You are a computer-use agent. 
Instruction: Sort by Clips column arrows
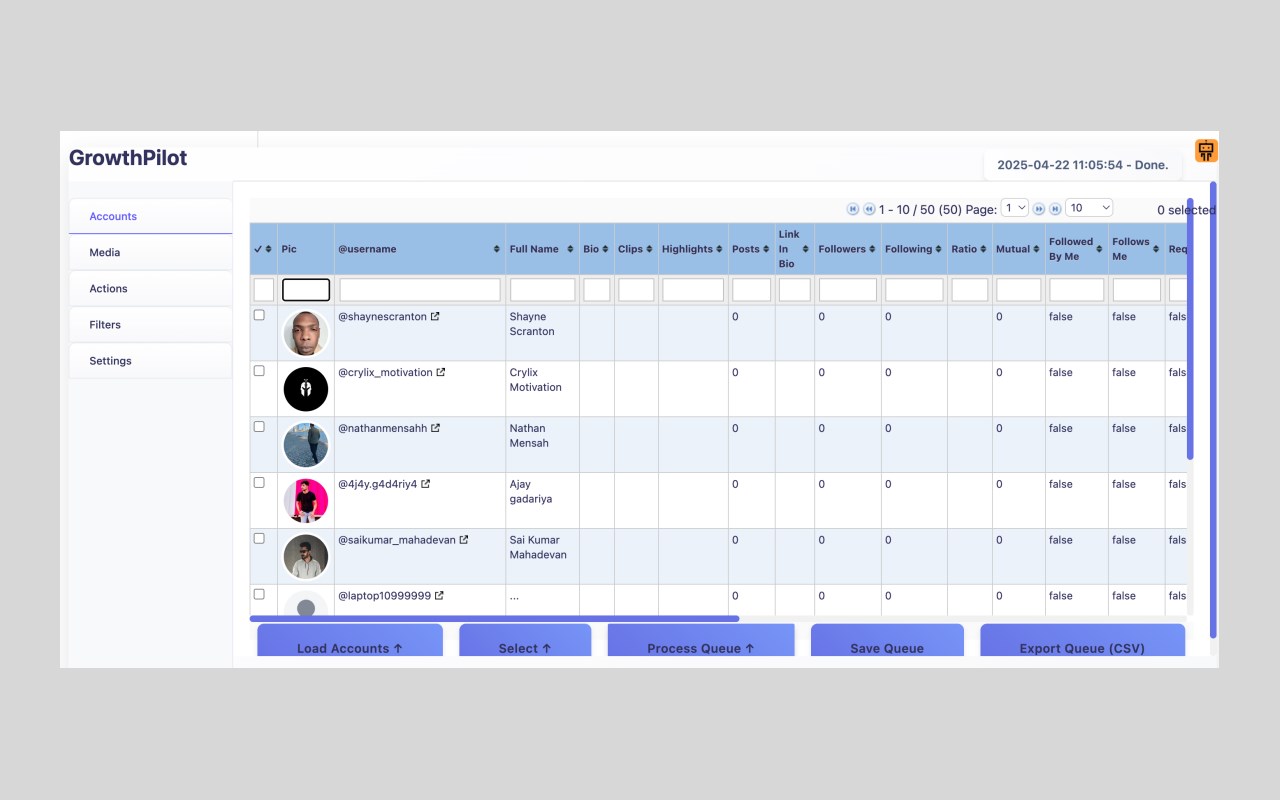click(x=649, y=249)
